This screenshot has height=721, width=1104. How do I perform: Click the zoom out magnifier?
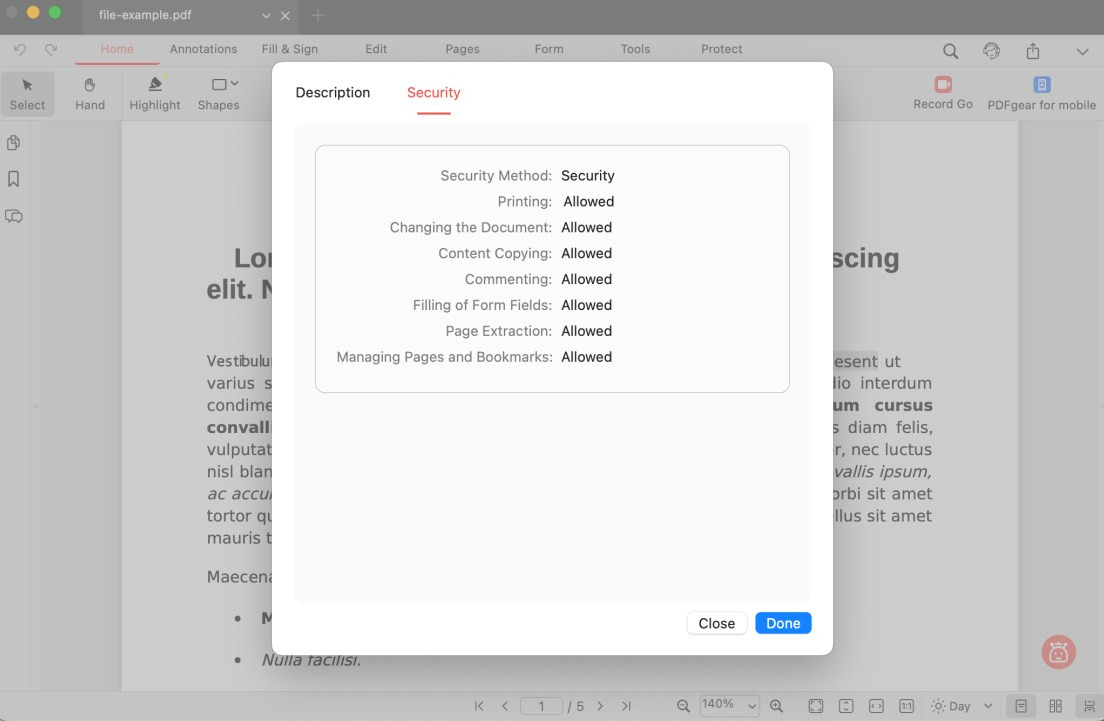pyautogui.click(x=683, y=706)
